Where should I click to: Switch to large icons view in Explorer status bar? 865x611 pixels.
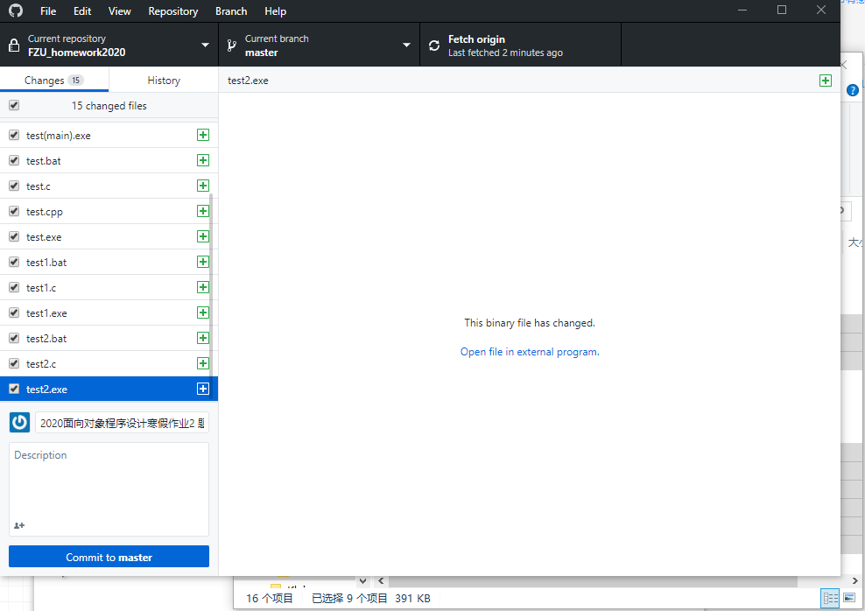(x=850, y=598)
